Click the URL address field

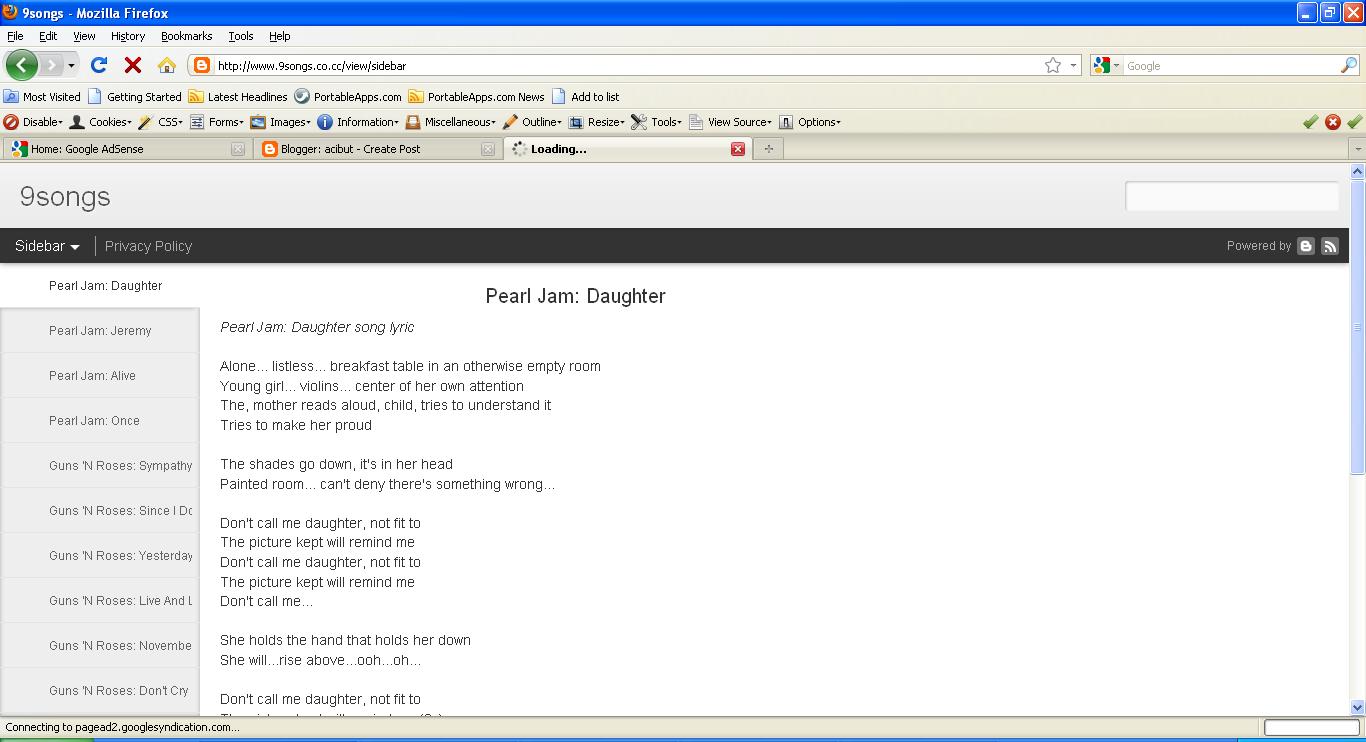click(x=627, y=66)
